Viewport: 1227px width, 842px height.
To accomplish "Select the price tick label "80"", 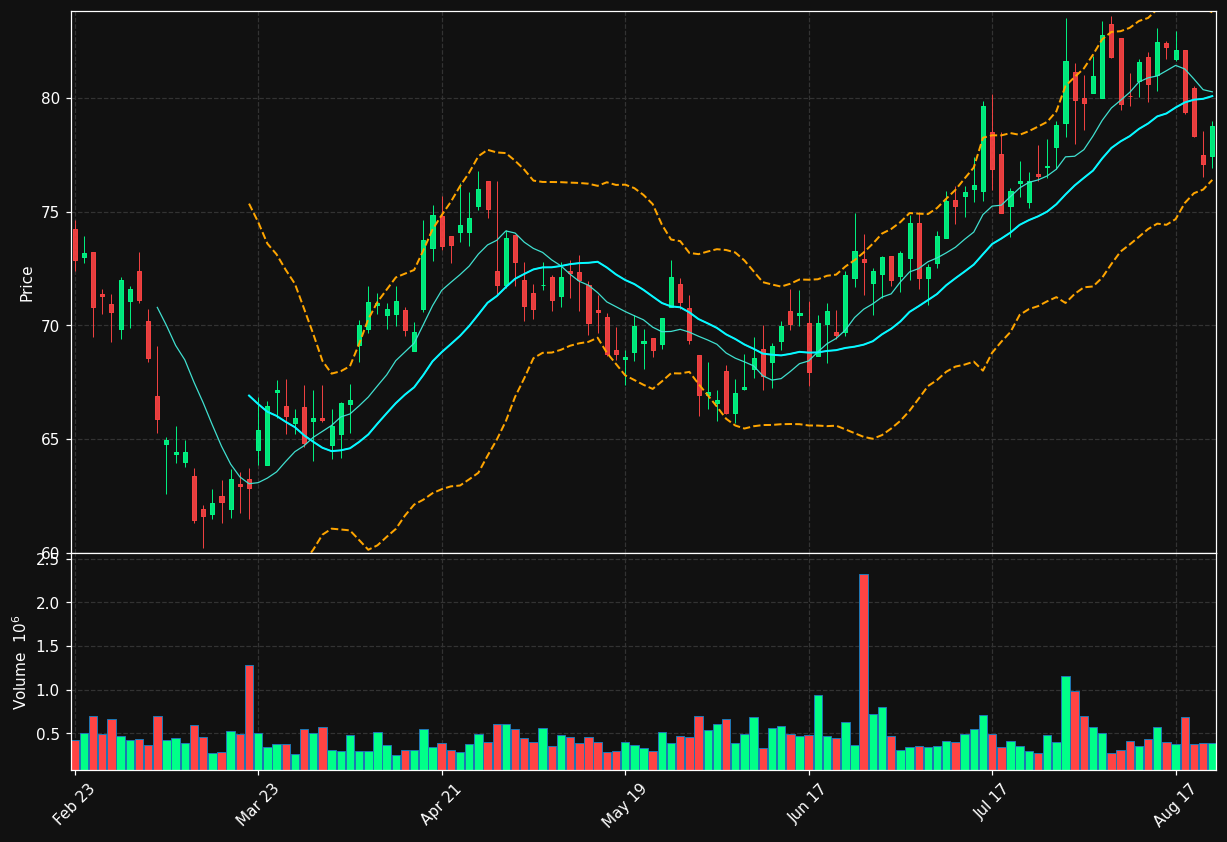I will (51, 98).
